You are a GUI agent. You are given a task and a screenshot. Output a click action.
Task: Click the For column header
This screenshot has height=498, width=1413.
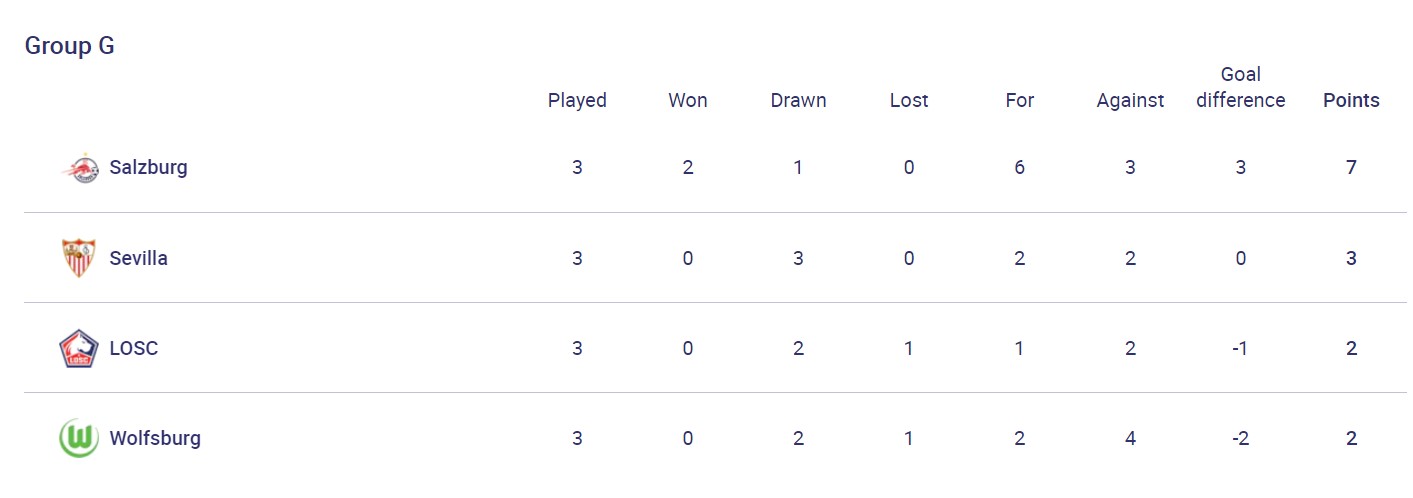[x=1019, y=100]
